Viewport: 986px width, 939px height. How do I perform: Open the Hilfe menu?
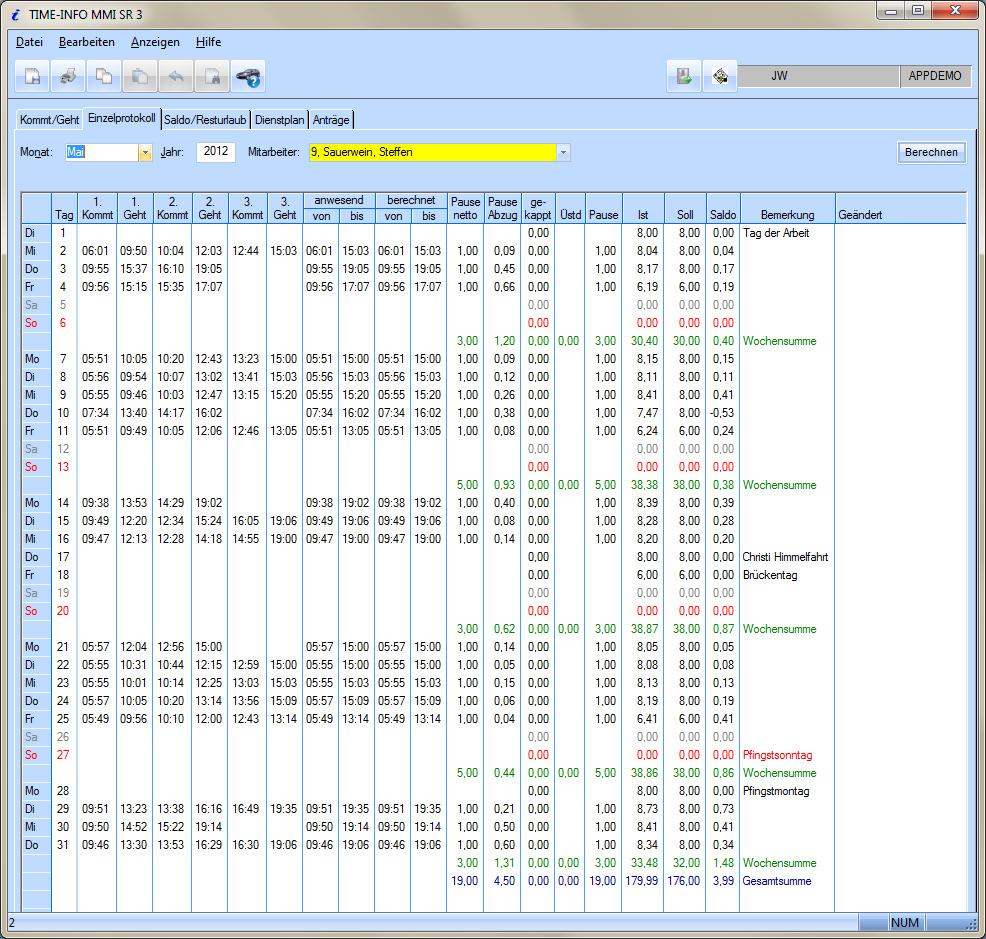pos(208,42)
